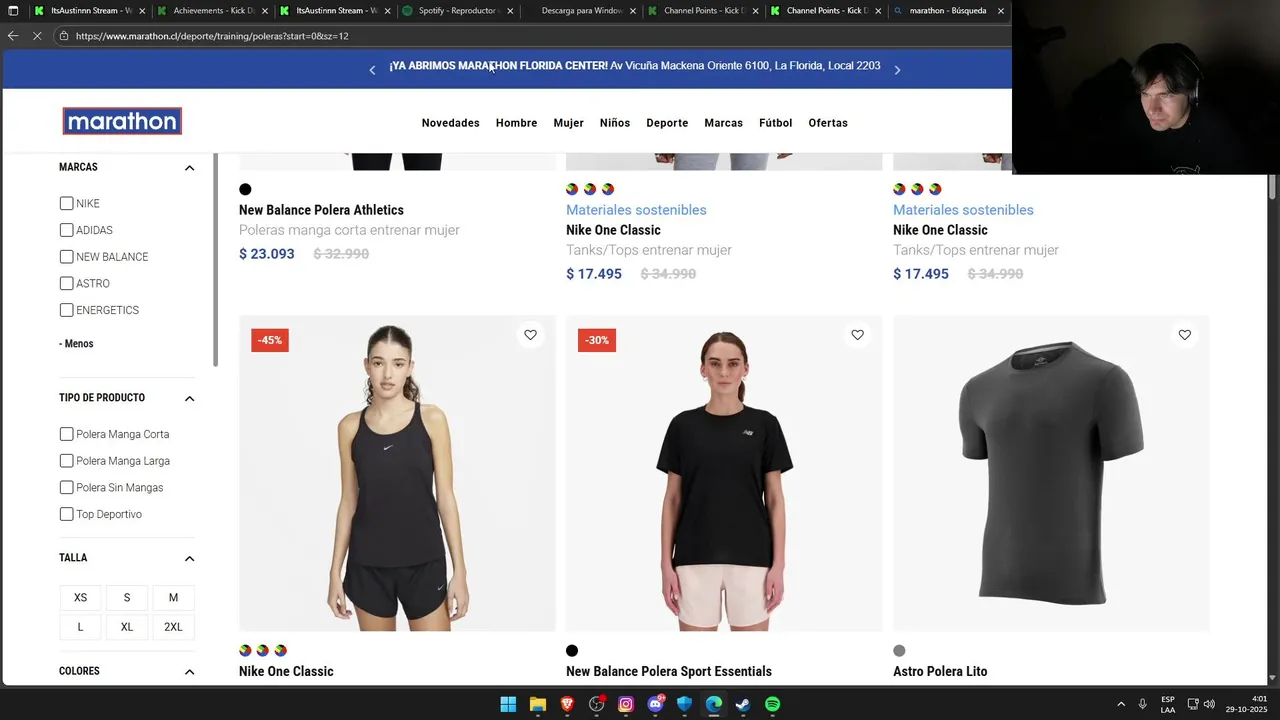The width and height of the screenshot is (1280, 720).
Task: Open the Deporte menu
Action: click(667, 123)
